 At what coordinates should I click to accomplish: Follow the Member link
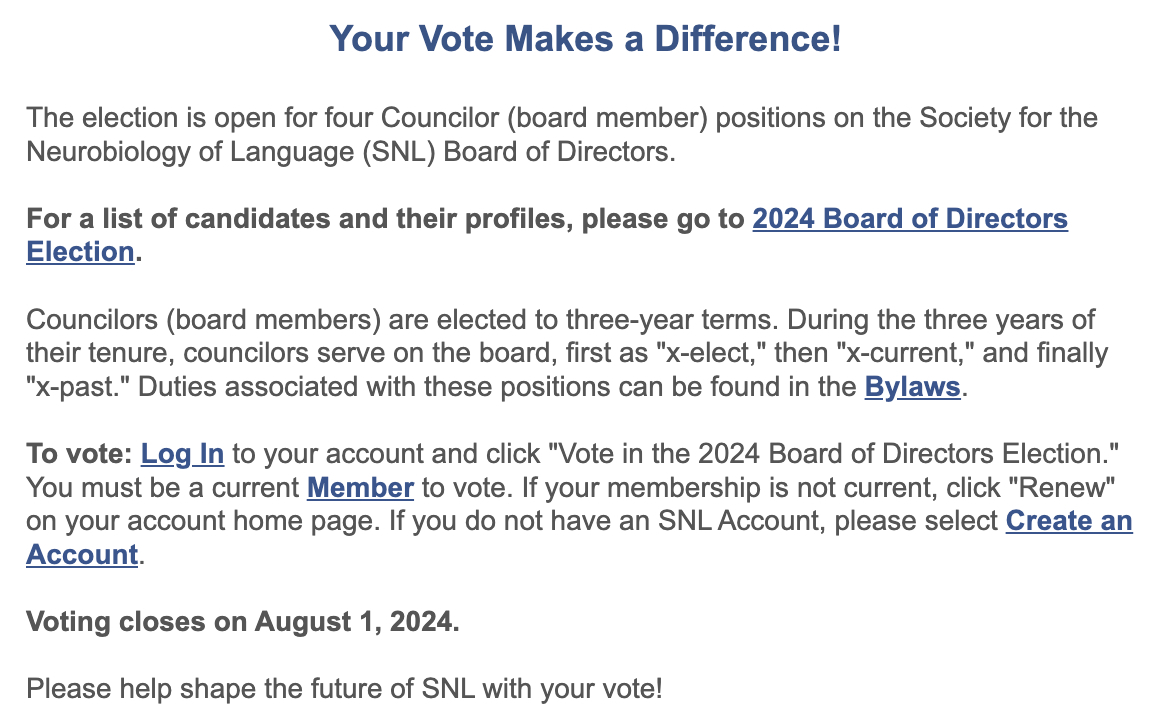(x=360, y=488)
